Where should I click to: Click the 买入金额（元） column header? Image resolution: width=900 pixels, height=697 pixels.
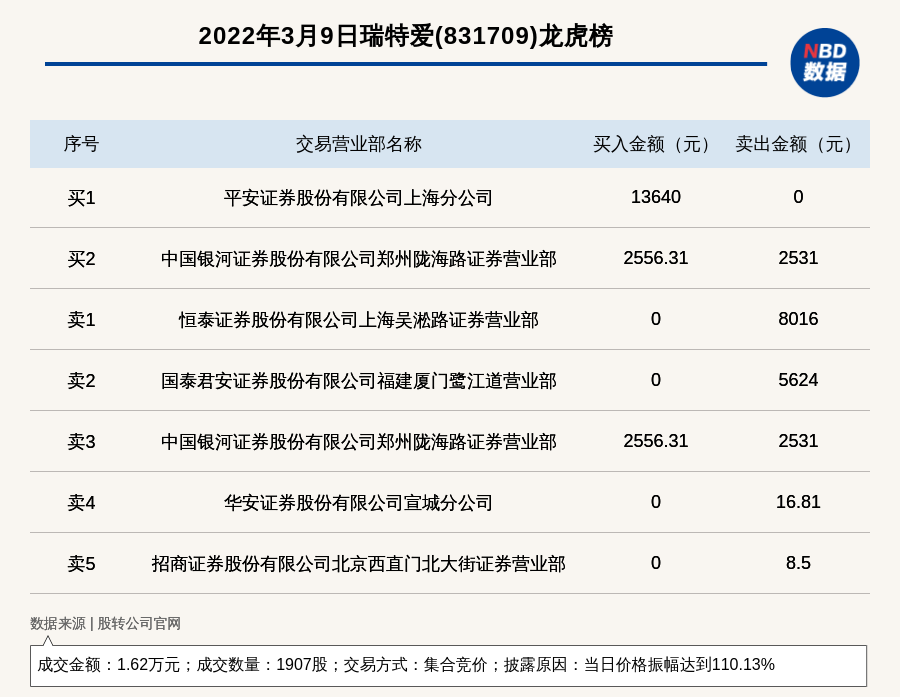coord(655,144)
